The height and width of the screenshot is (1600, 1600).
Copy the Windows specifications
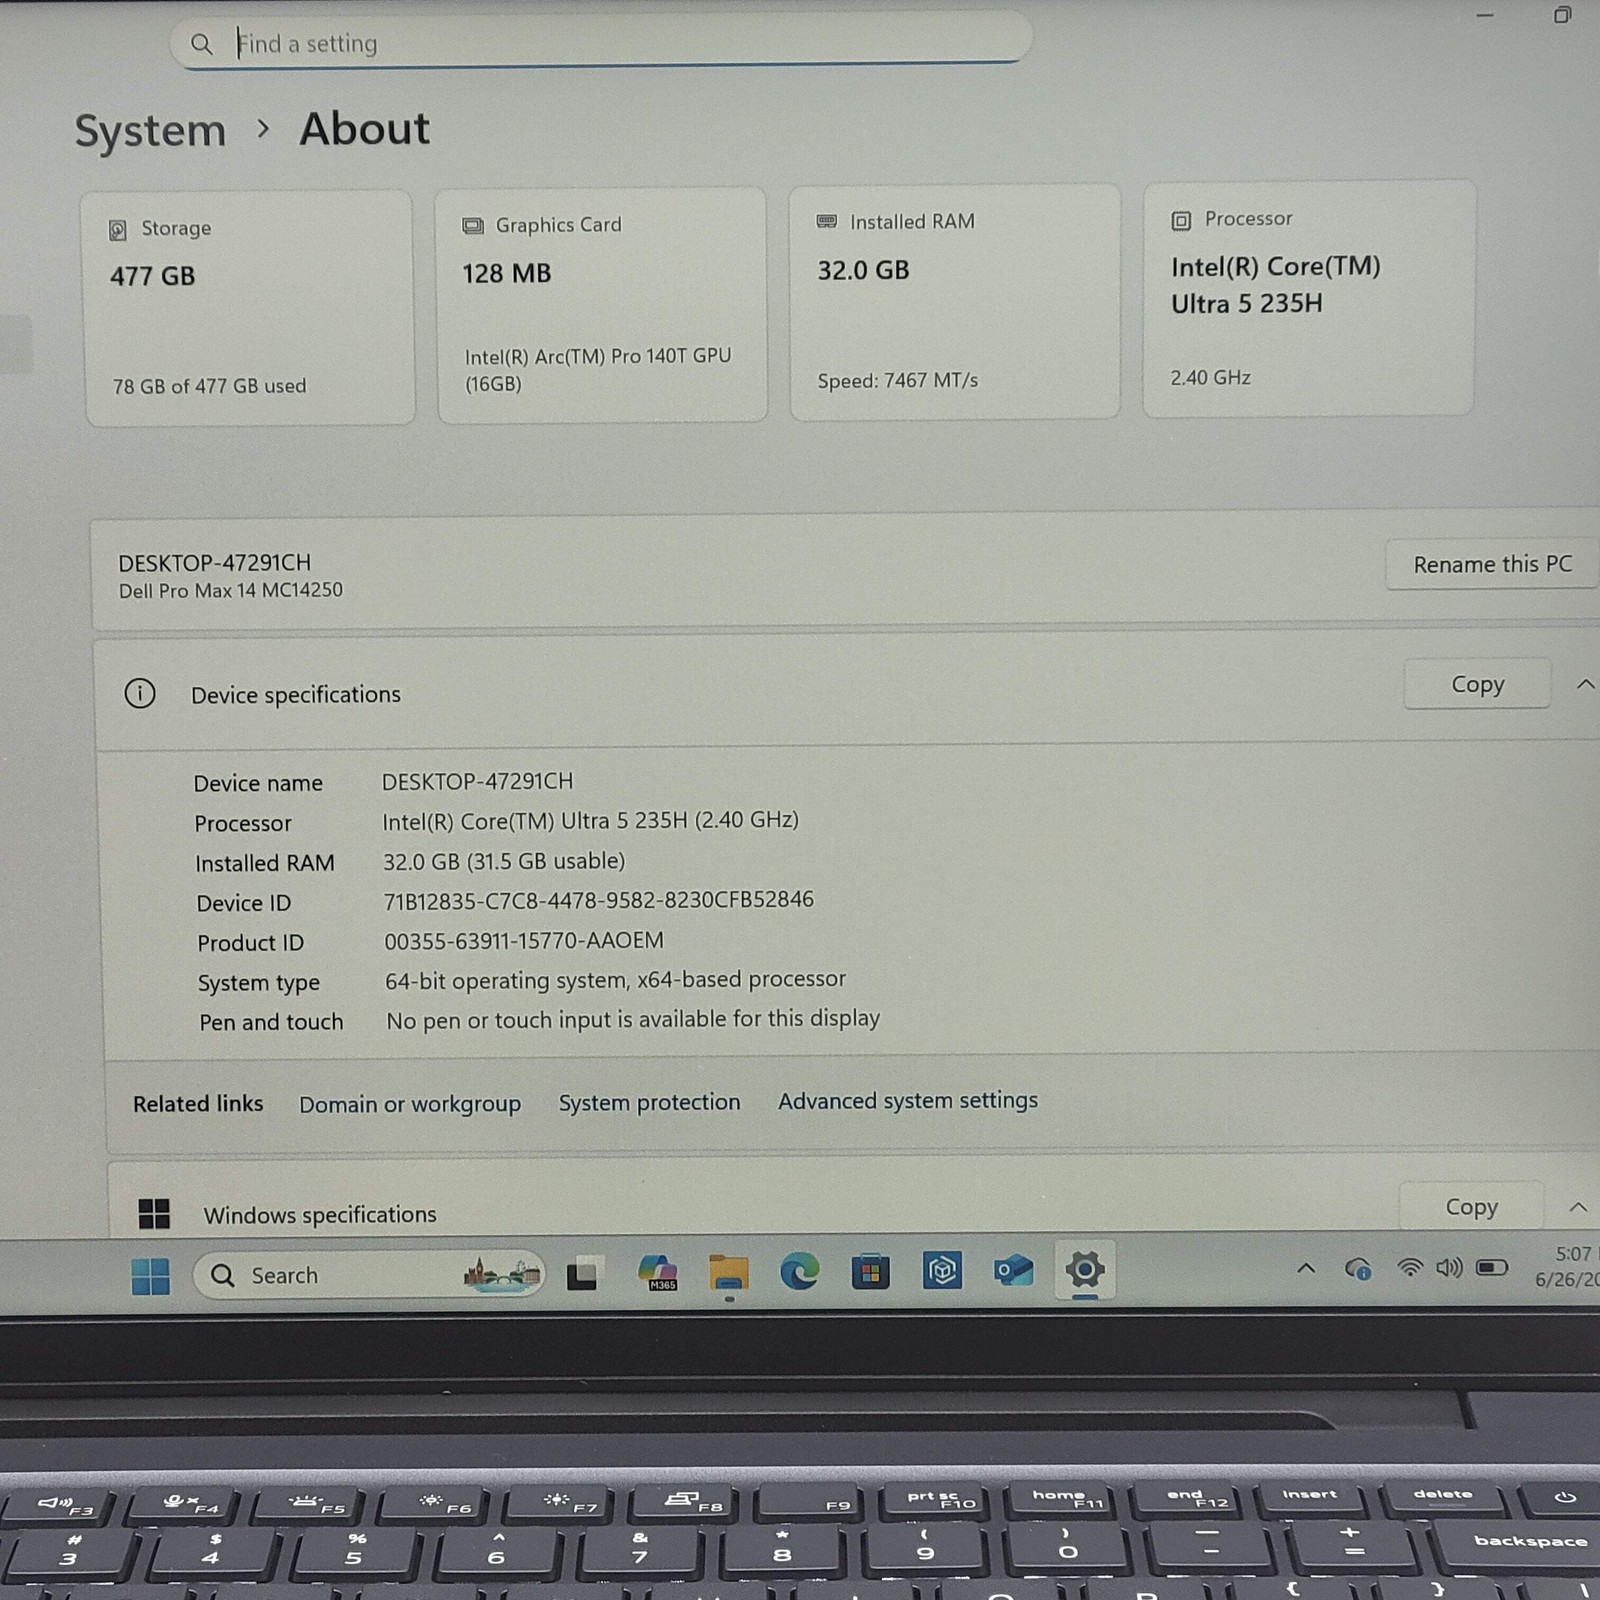pyautogui.click(x=1471, y=1207)
